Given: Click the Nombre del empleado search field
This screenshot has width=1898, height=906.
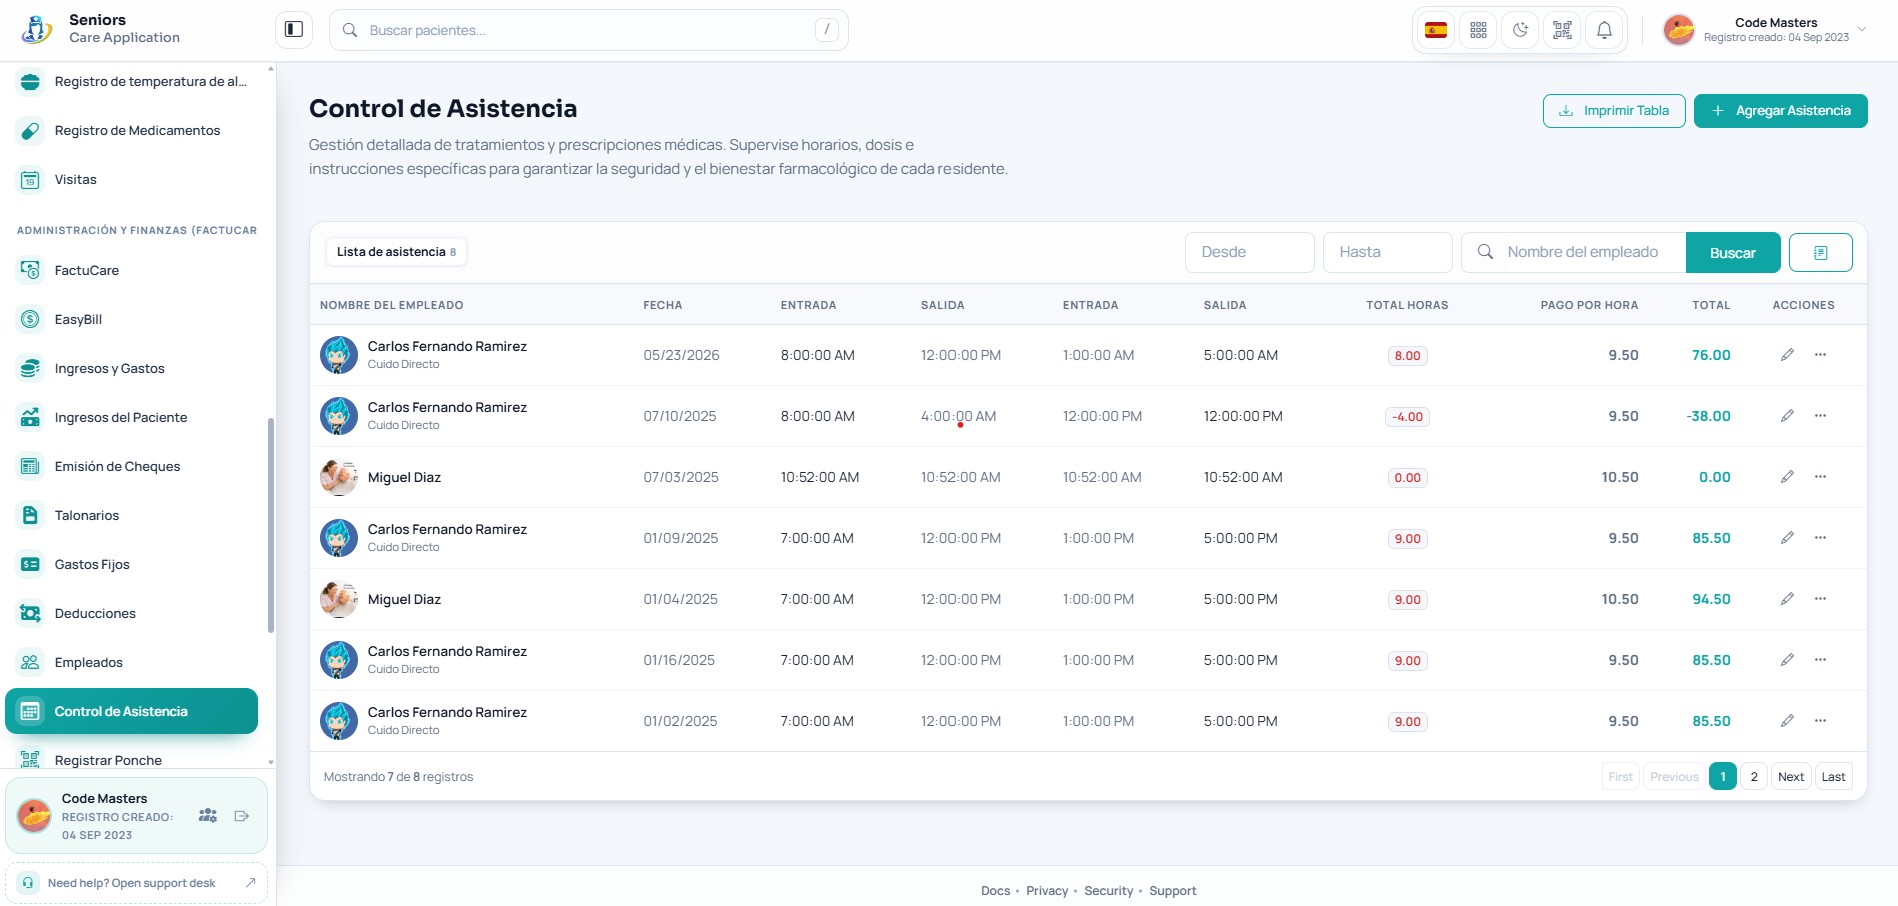Looking at the screenshot, I should [1574, 252].
